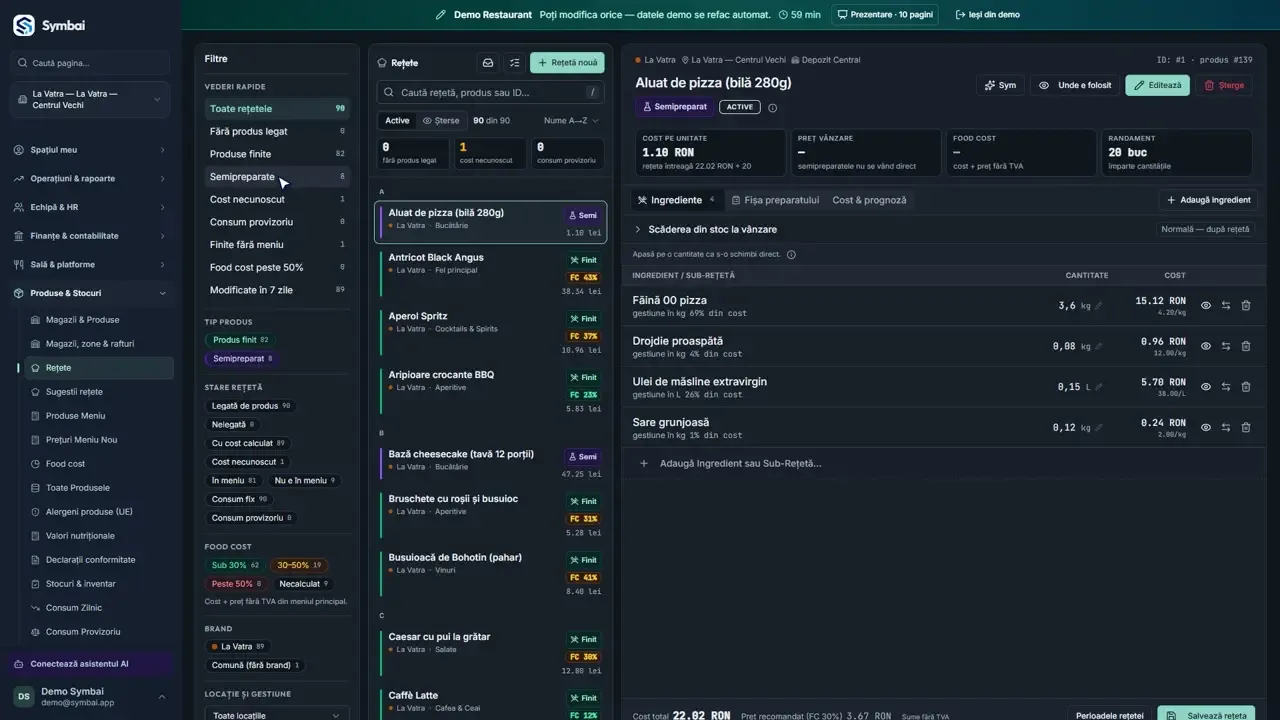This screenshot has width=1280, height=720.
Task: Click the Salvează rețeta button
Action: pos(1206,715)
